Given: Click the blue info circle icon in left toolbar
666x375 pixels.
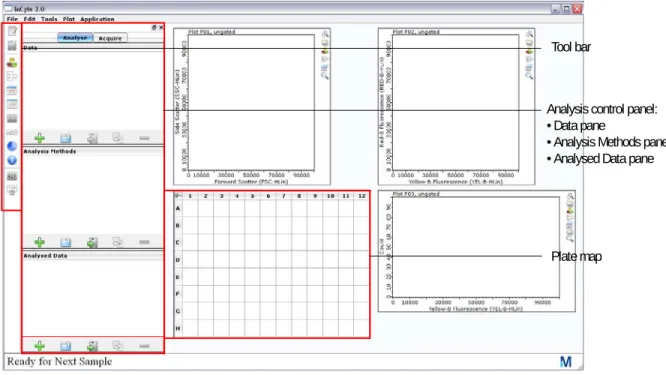Looking at the screenshot, I should click(12, 160).
